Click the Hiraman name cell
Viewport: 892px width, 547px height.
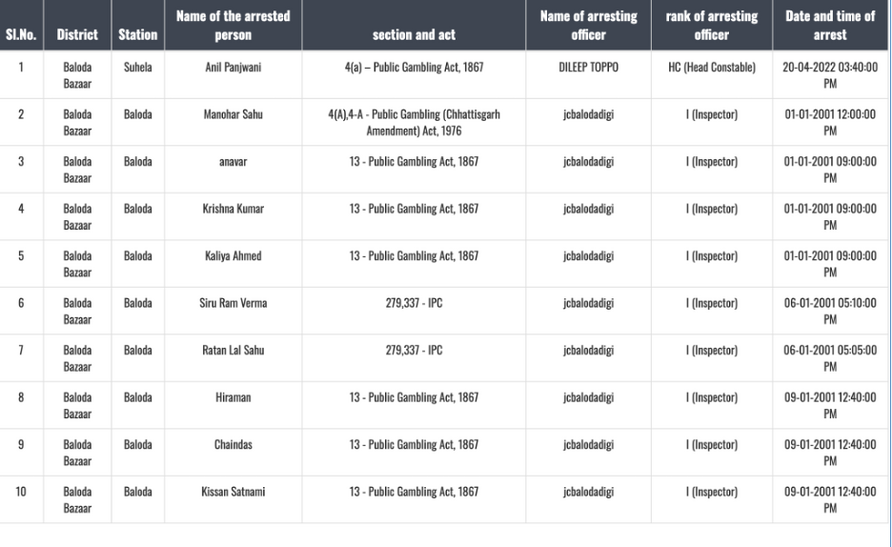point(233,397)
